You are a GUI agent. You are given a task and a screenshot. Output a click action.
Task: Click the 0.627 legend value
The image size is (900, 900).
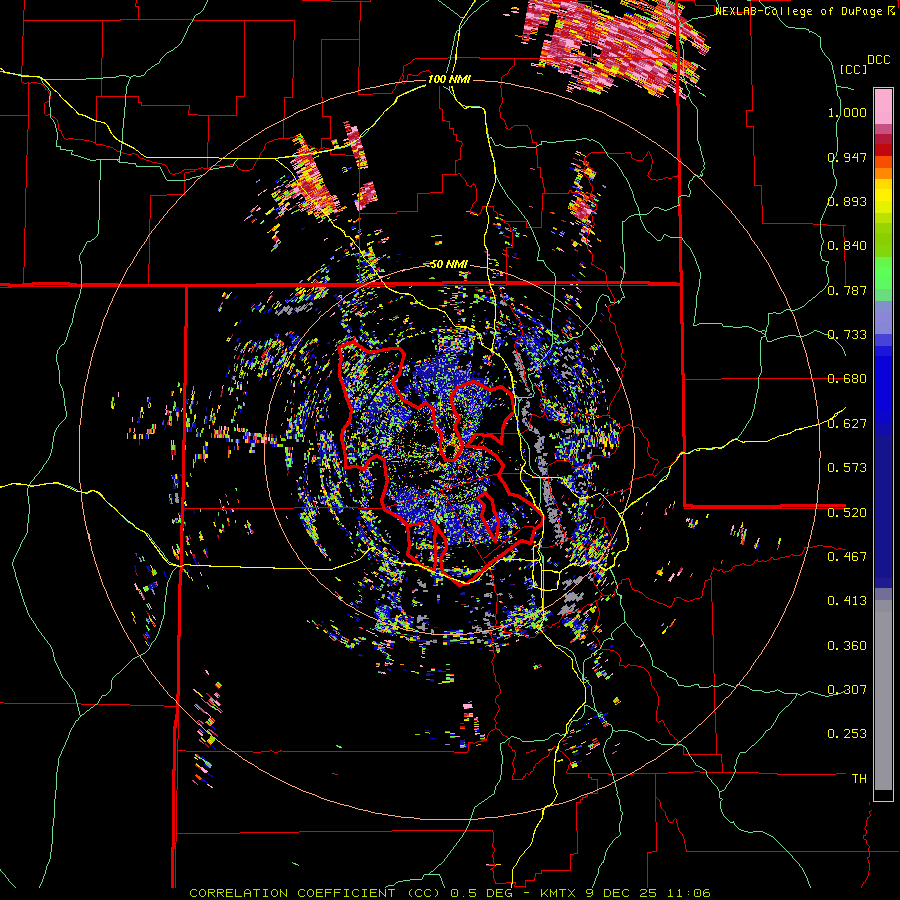point(847,424)
